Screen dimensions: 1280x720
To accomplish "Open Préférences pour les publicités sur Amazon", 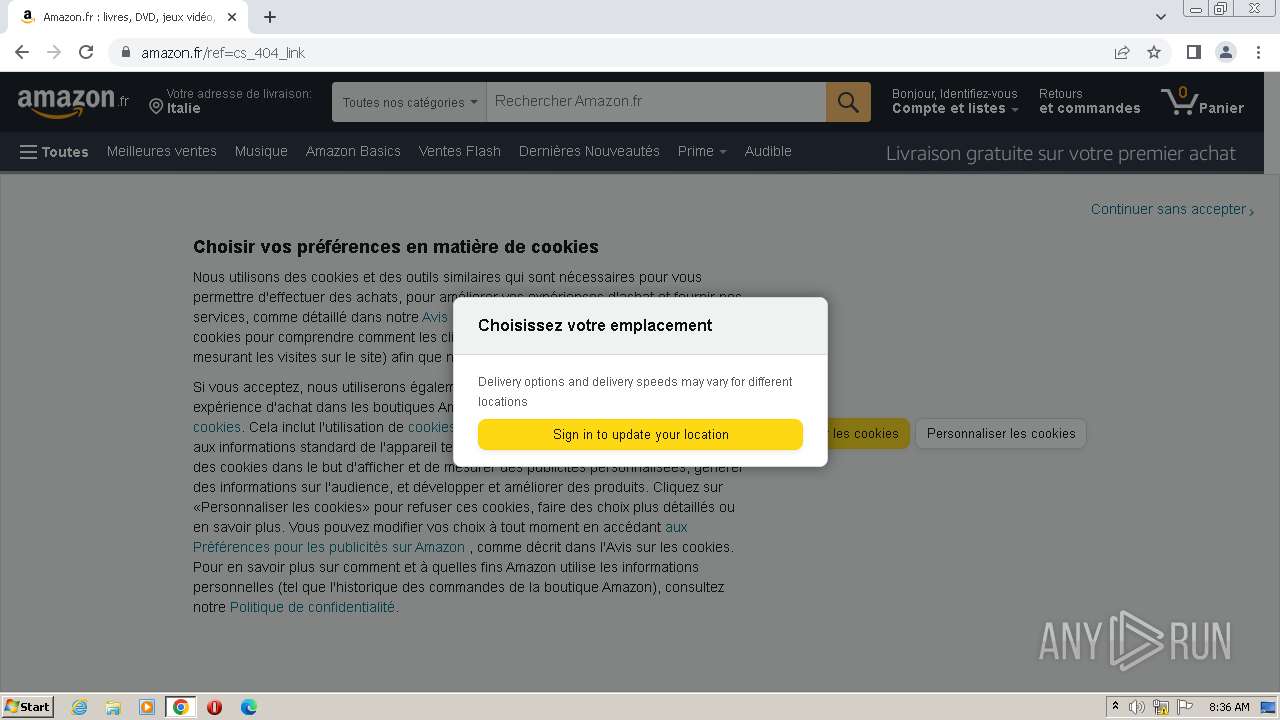I will [329, 547].
